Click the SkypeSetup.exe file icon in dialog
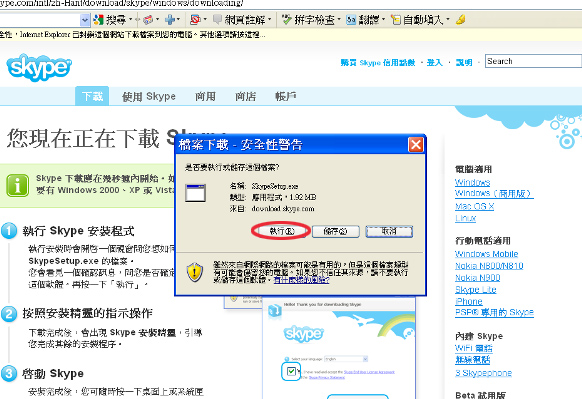This screenshot has height=399, width=582. (x=195, y=193)
